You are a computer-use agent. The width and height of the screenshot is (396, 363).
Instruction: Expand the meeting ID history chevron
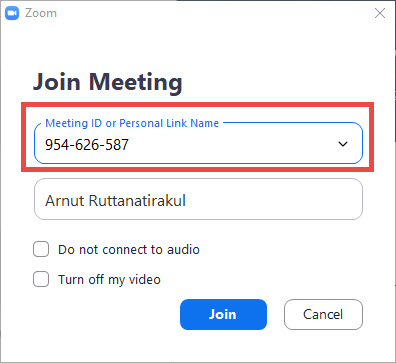point(343,144)
